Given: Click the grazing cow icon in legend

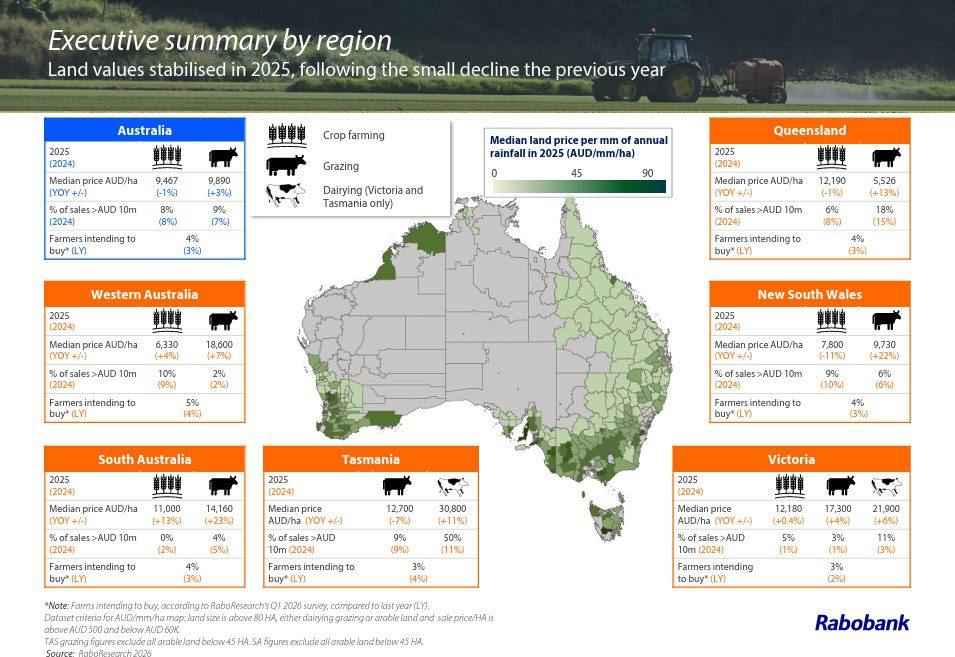Looking at the screenshot, I should [x=286, y=165].
